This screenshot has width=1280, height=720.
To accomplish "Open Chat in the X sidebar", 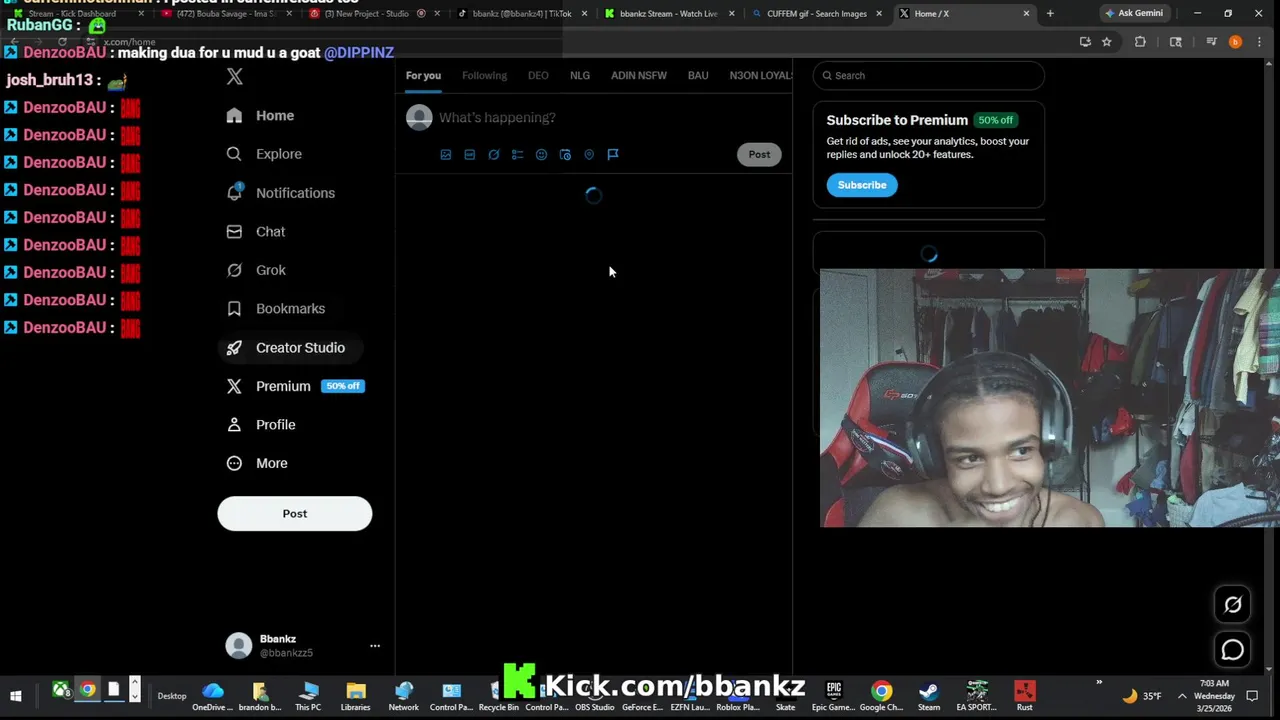I will [256, 231].
